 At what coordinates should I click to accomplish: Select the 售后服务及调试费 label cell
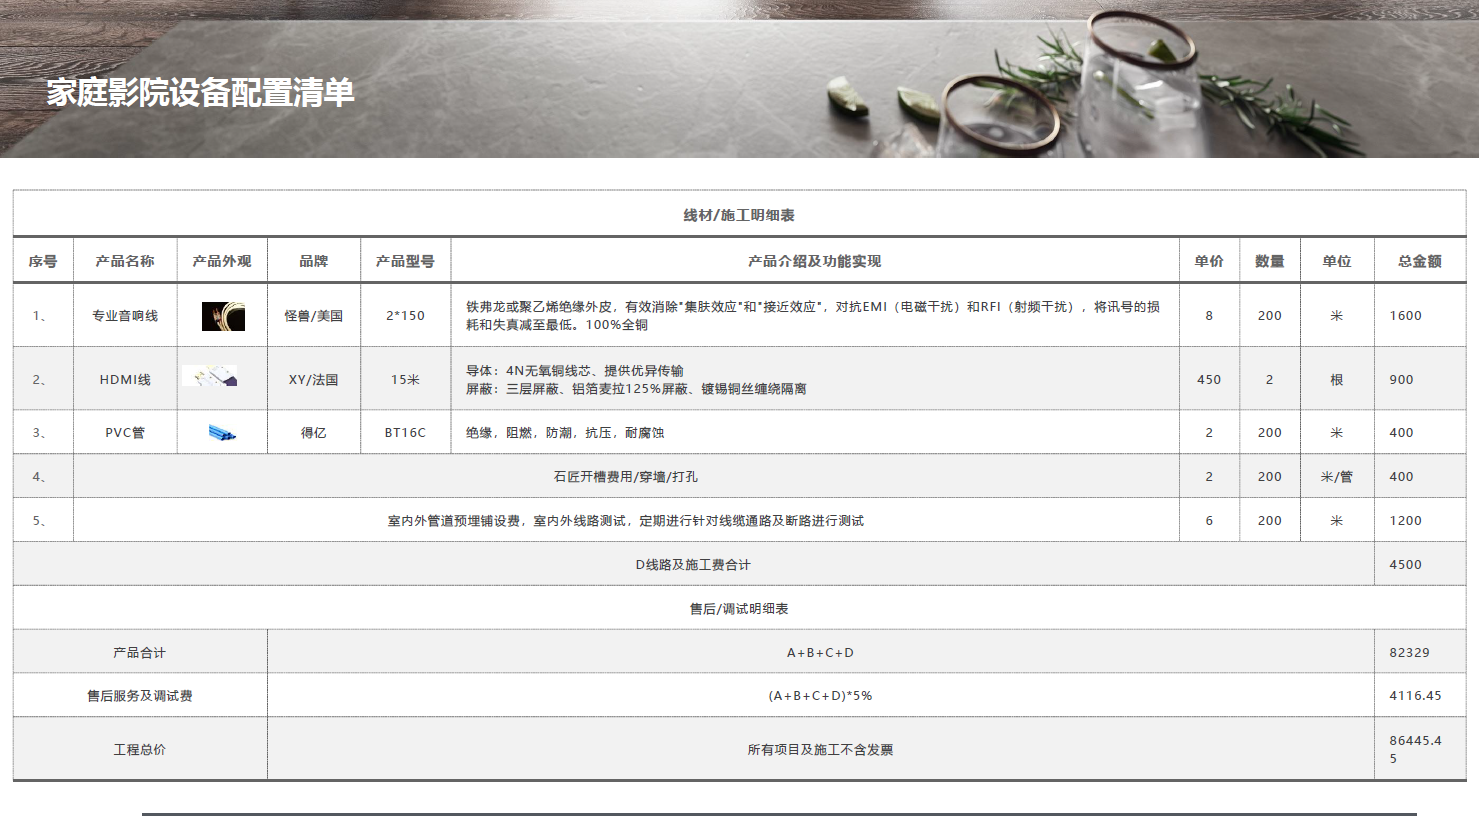(x=140, y=696)
